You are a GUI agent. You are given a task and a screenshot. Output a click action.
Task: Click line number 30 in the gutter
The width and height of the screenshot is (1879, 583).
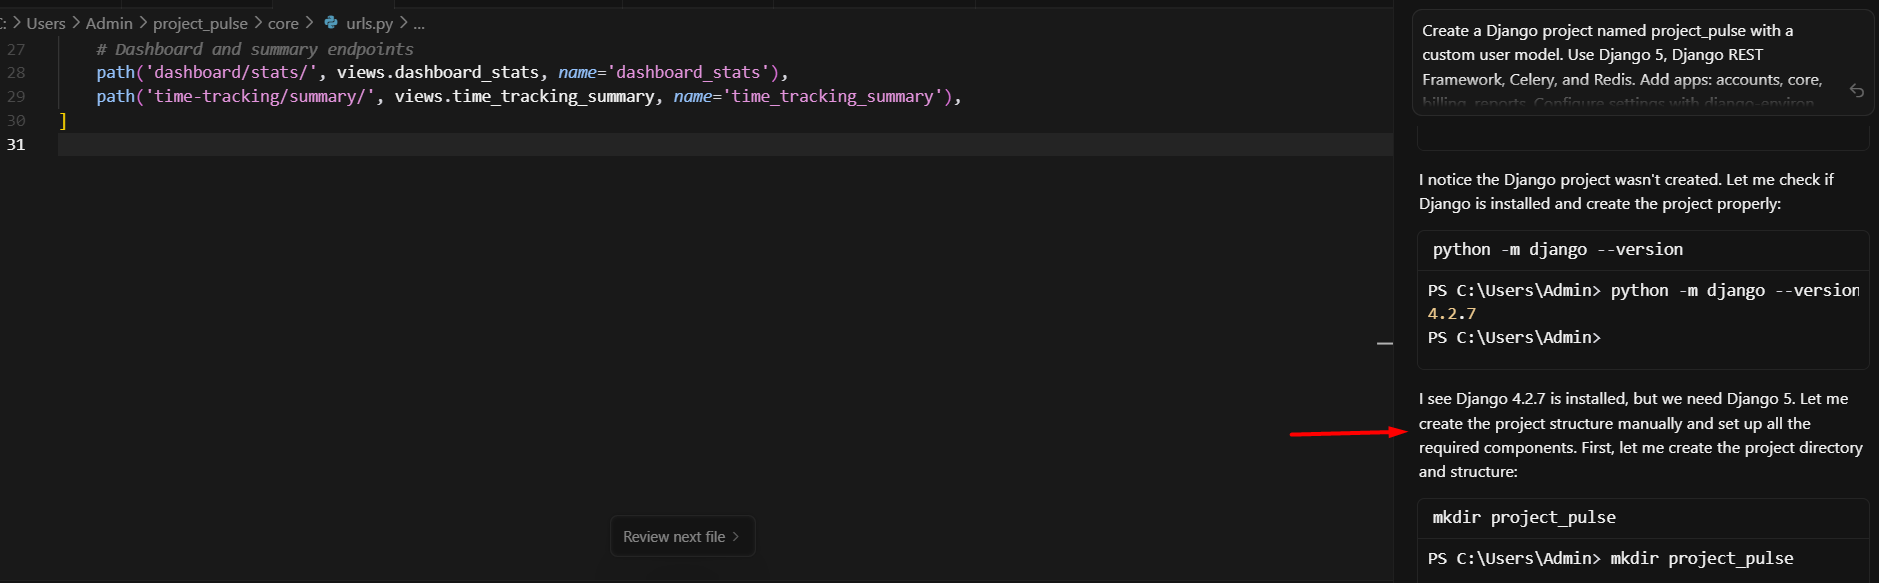pyautogui.click(x=16, y=121)
